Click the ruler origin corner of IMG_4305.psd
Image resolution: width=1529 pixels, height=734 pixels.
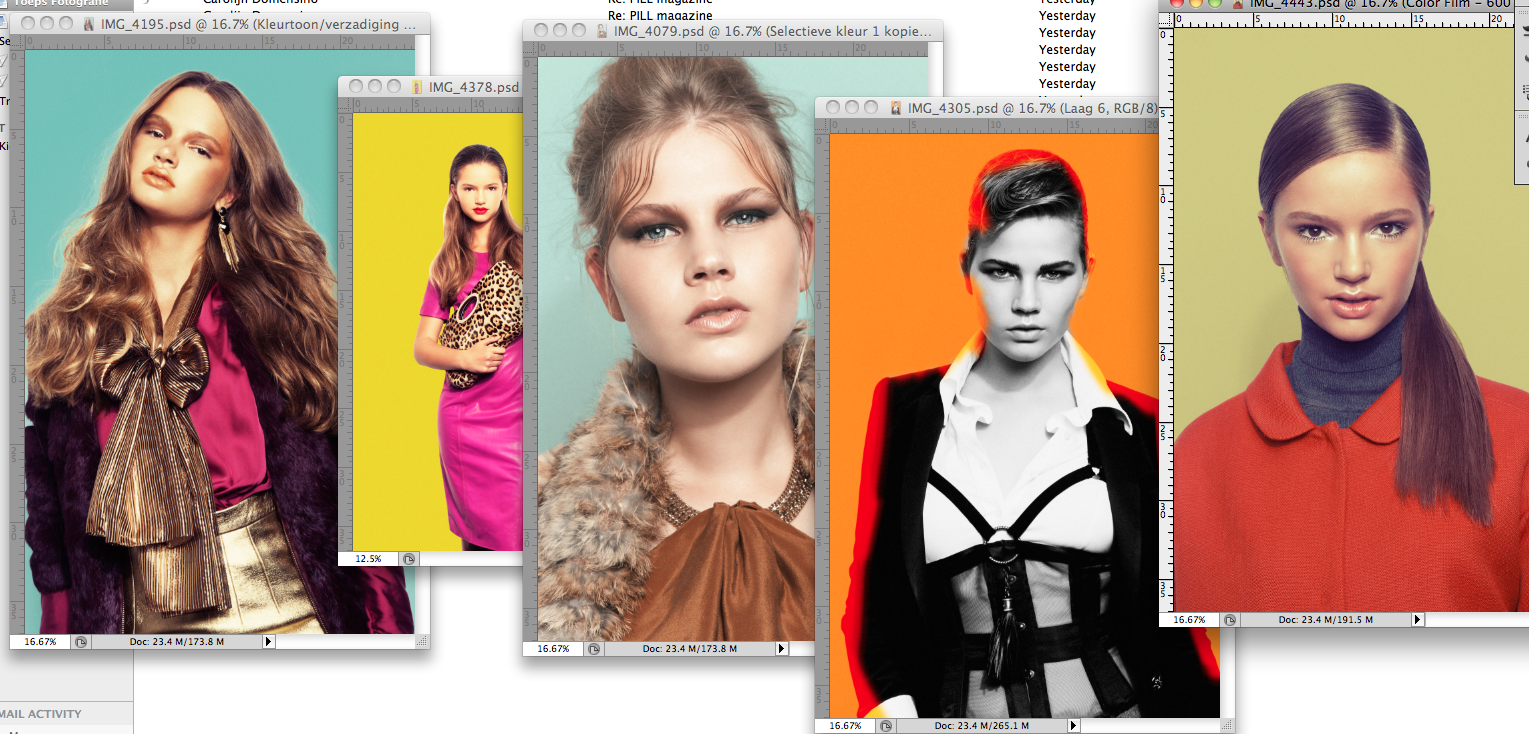pos(823,126)
